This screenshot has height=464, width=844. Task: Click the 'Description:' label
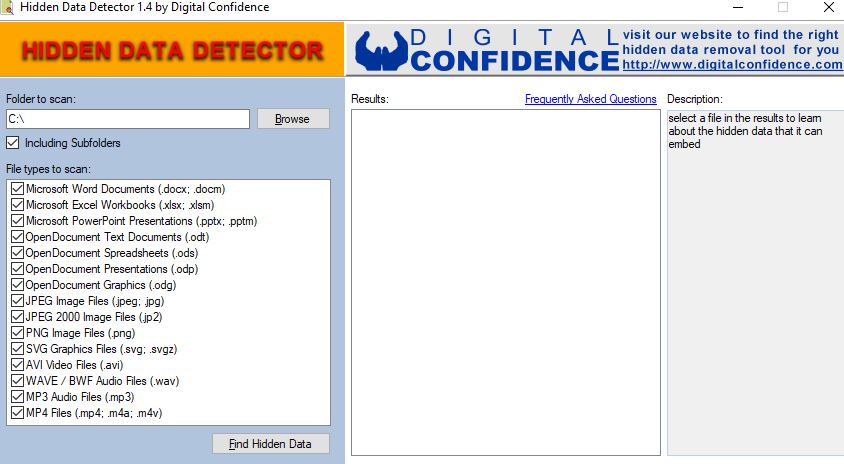[x=695, y=99]
